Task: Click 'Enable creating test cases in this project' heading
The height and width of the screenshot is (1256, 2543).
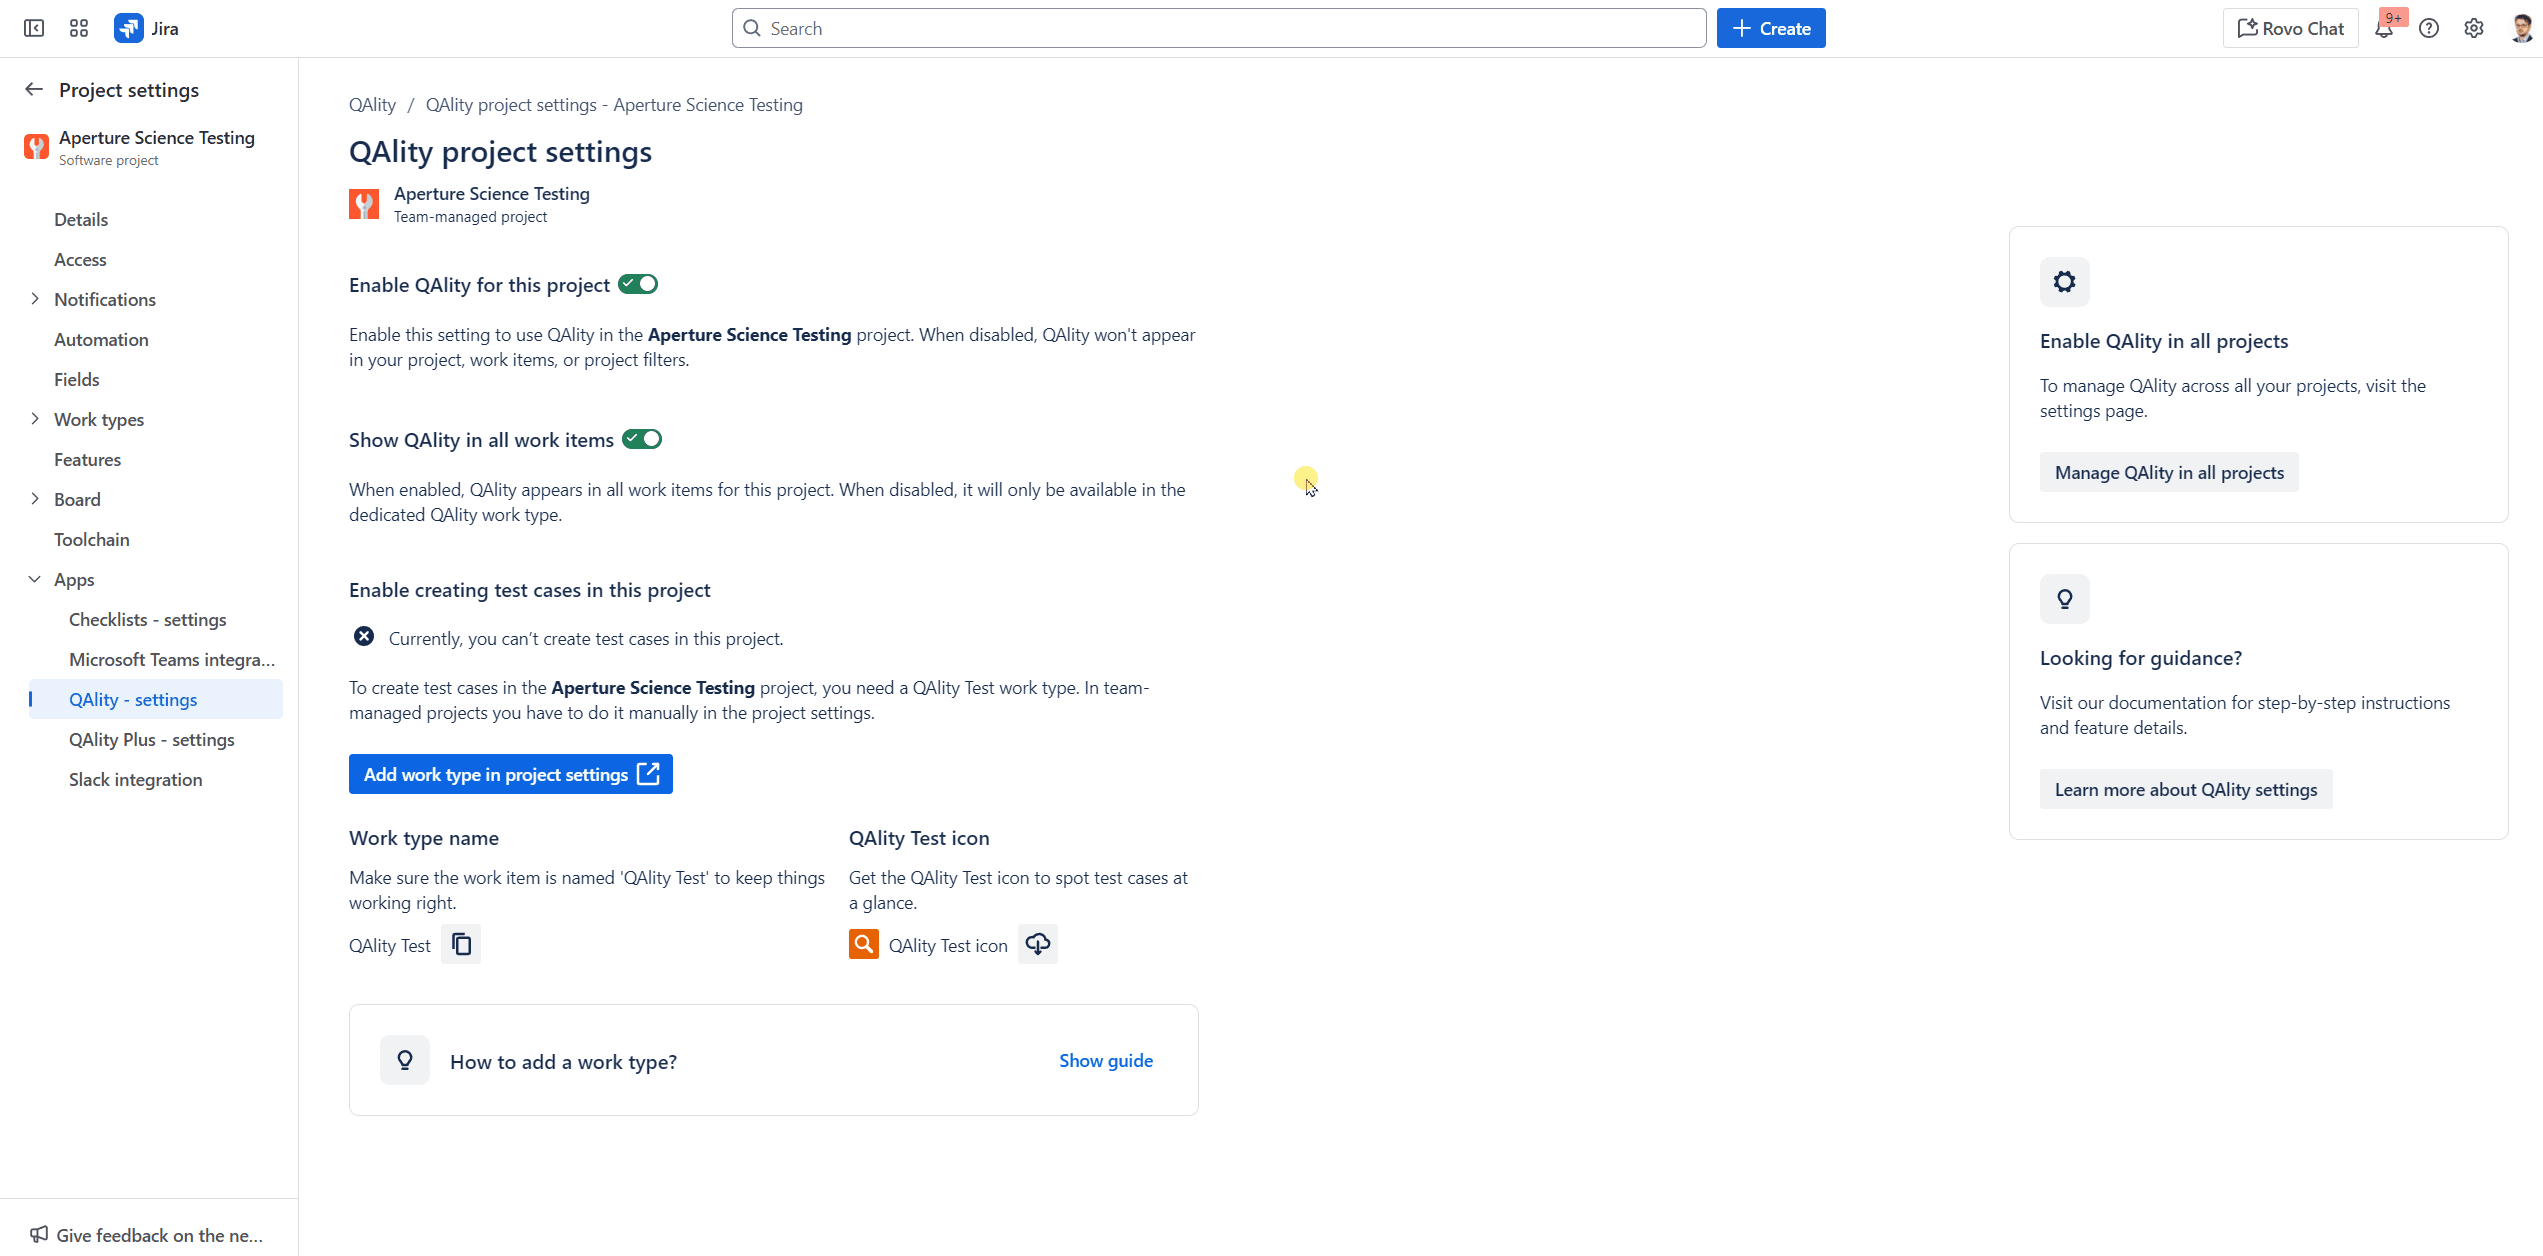Action: (530, 589)
